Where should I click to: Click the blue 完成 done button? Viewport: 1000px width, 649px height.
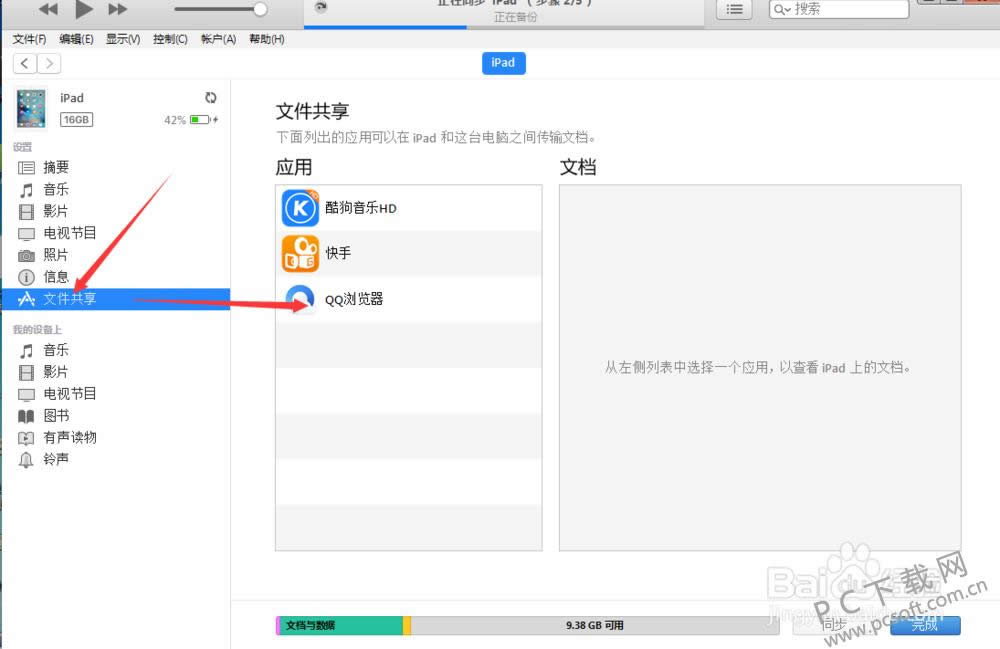coord(925,625)
